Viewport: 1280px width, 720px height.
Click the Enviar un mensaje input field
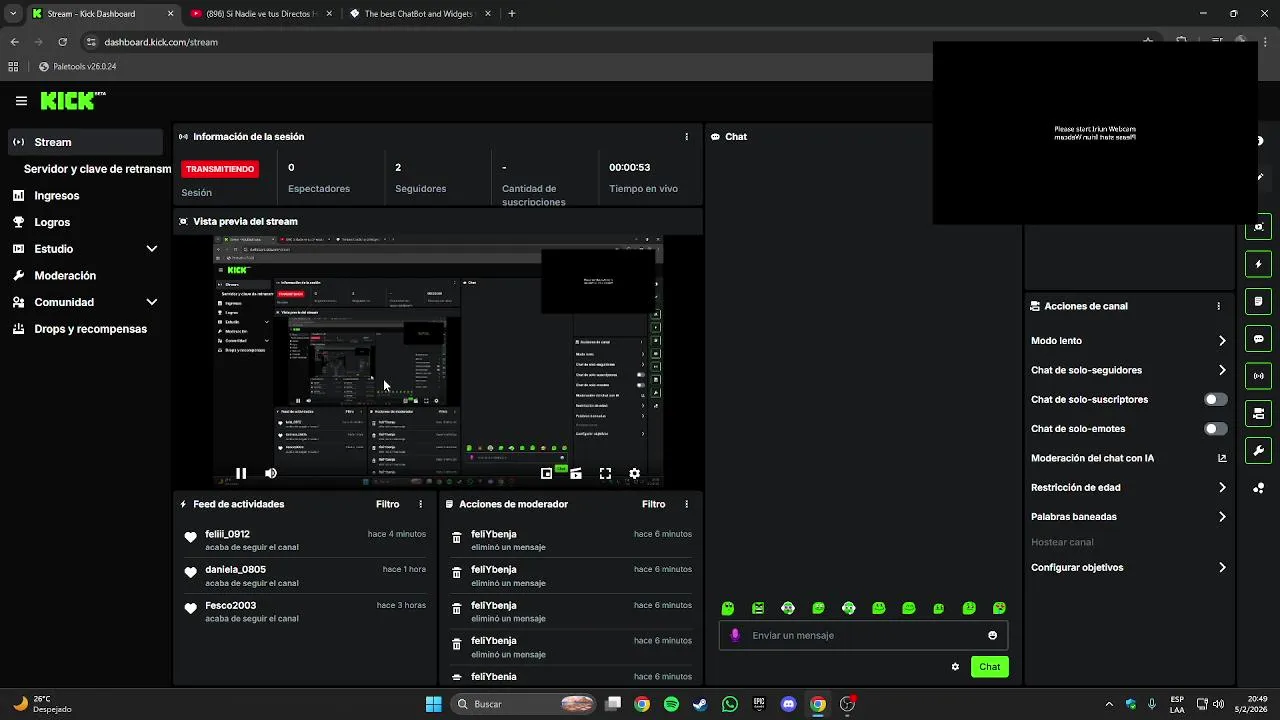pos(863,635)
